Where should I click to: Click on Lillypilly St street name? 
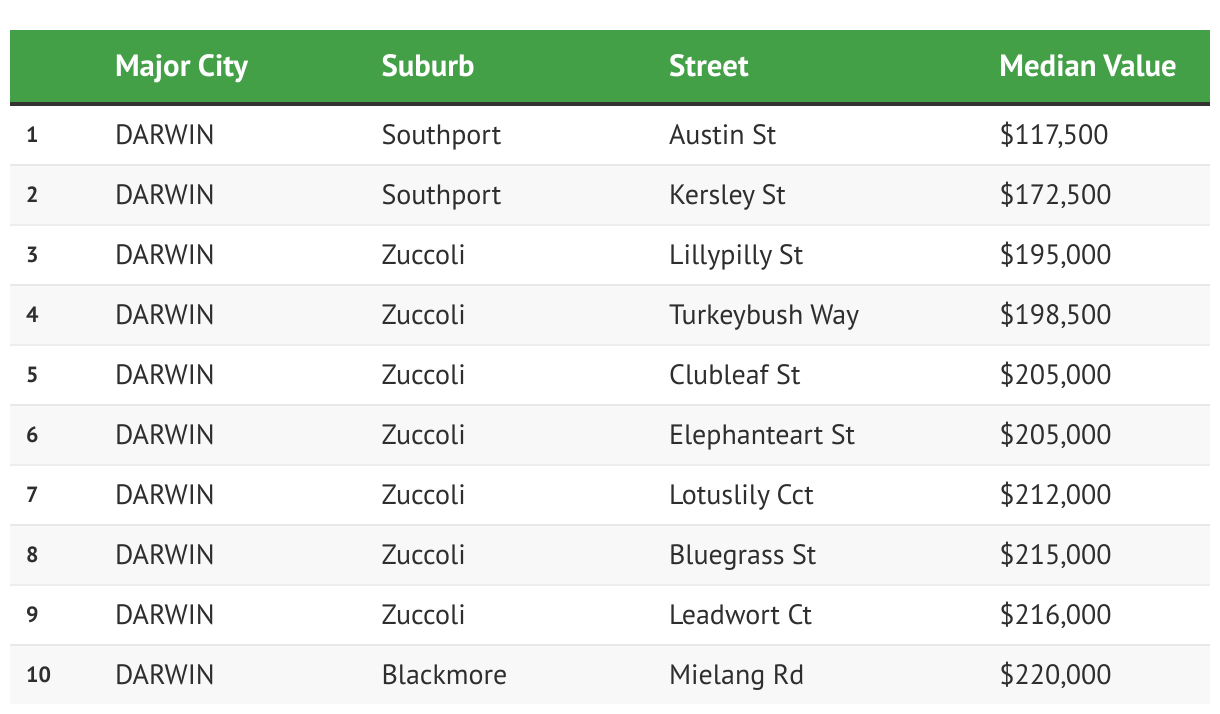point(736,255)
